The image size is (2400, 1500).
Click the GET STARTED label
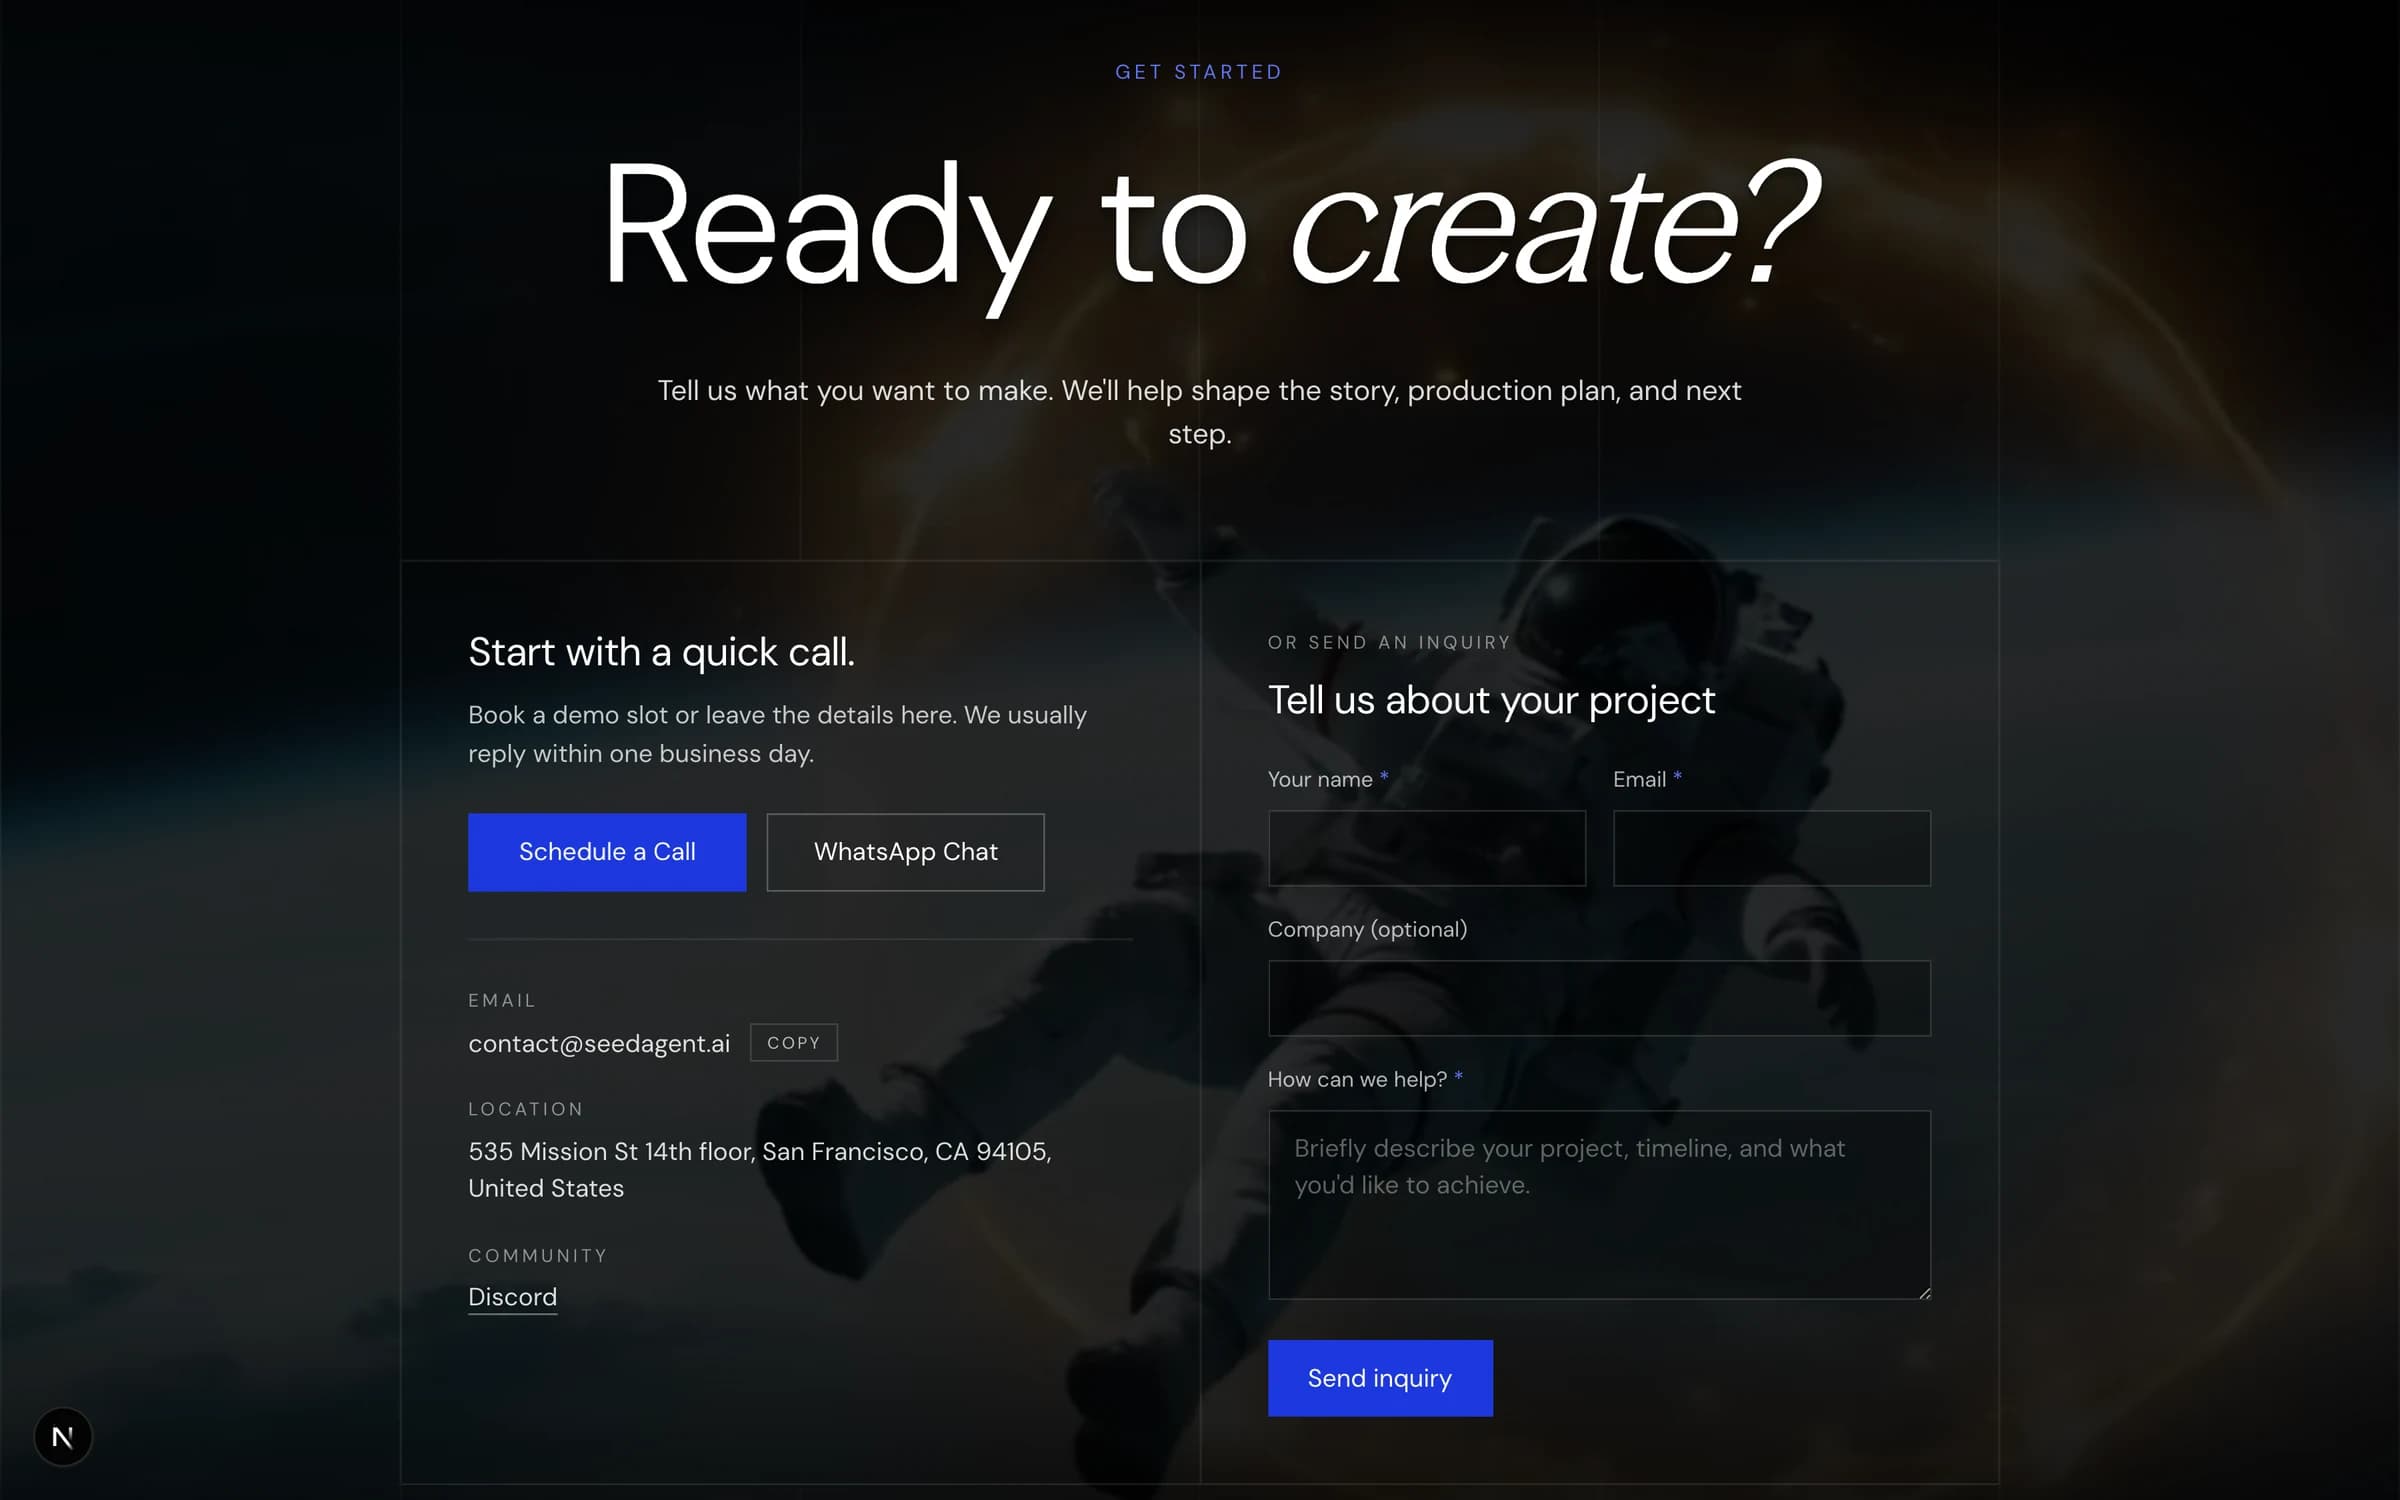(1199, 72)
